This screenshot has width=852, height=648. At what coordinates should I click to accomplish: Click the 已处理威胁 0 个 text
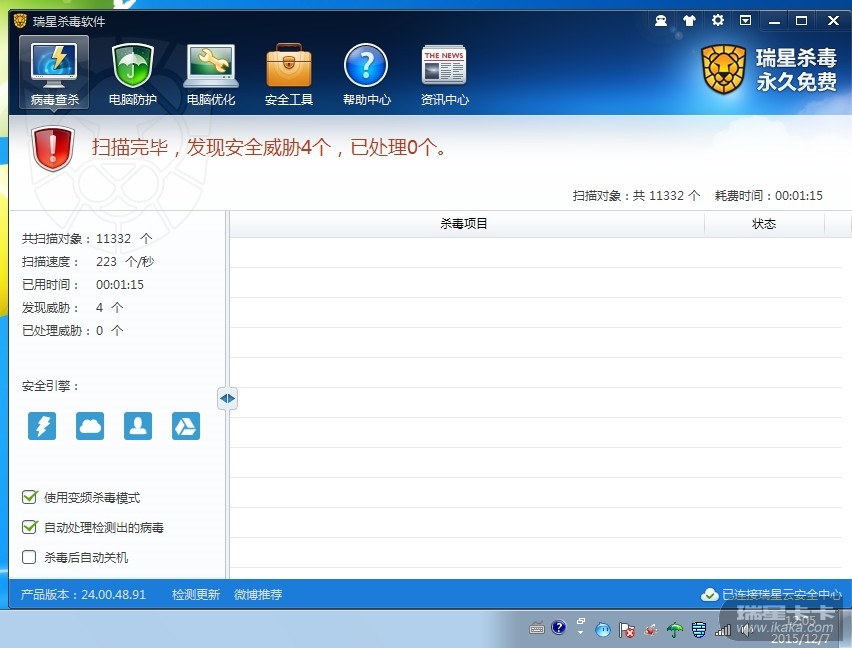(73, 330)
